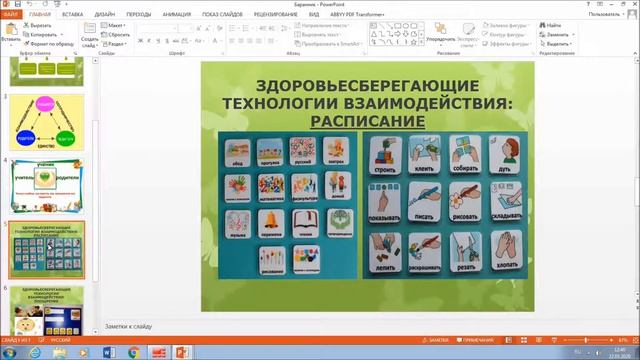
Task: Select slide 6 thumbnail in the slide panel
Action: point(47,311)
